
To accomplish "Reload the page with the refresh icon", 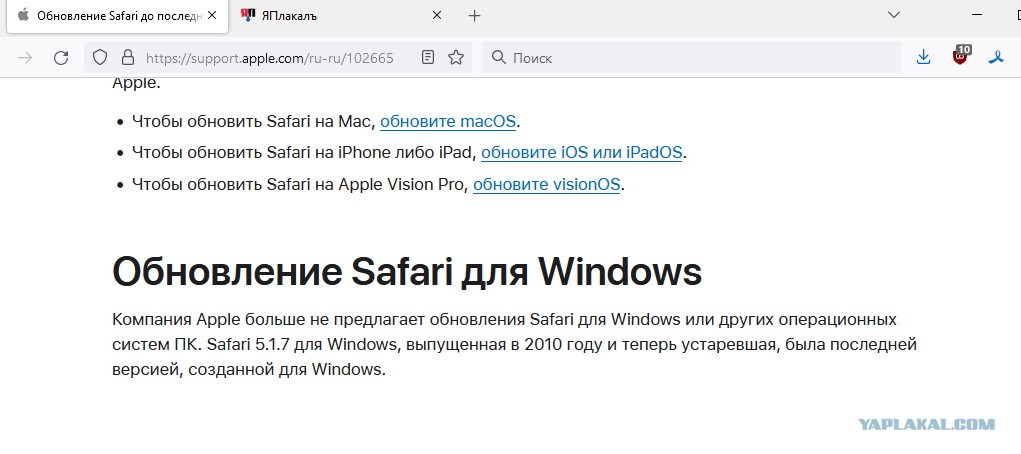I will (x=61, y=58).
